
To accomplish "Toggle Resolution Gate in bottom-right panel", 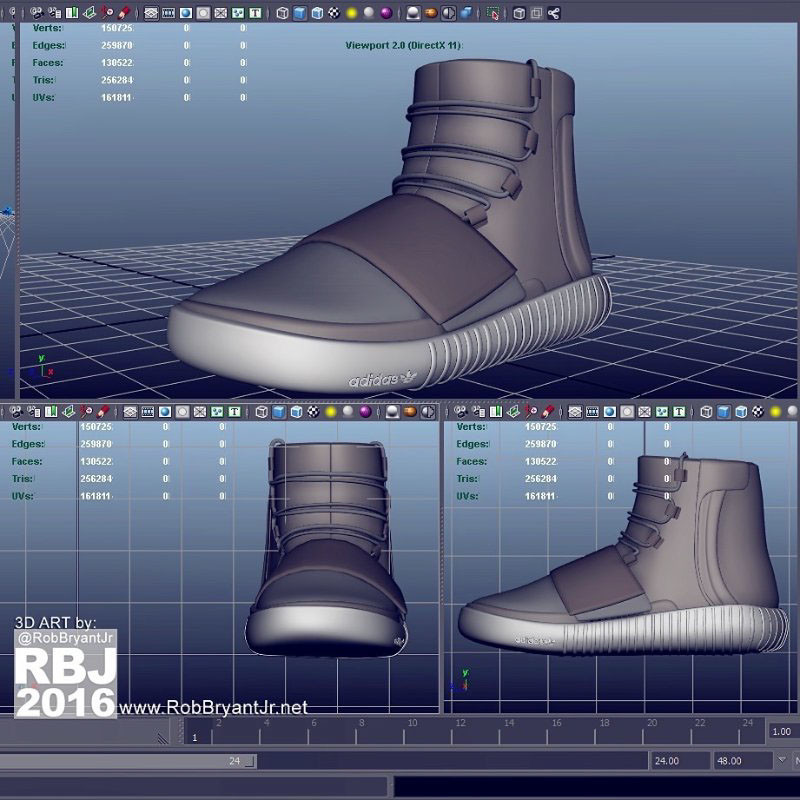I will click(610, 412).
